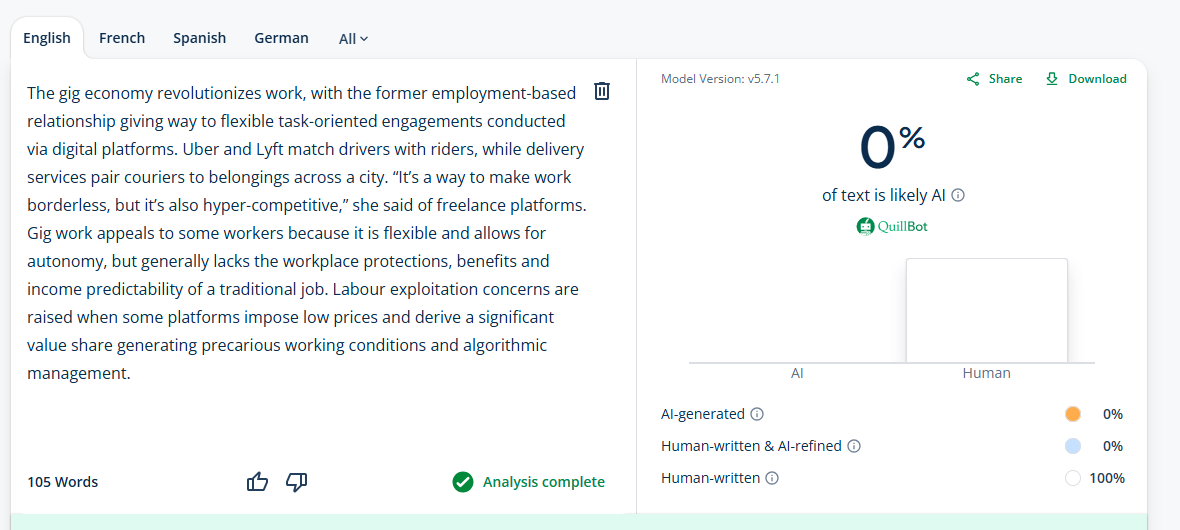Click info icon beside 'of text is likely AI'
Image resolution: width=1180 pixels, height=530 pixels.
point(958,196)
